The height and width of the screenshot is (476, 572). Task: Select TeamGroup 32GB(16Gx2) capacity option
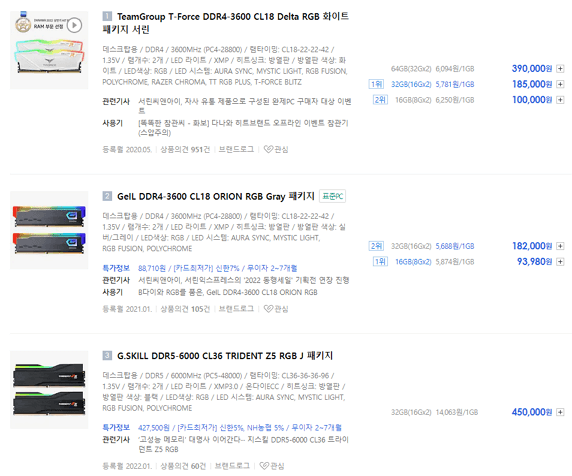click(411, 85)
